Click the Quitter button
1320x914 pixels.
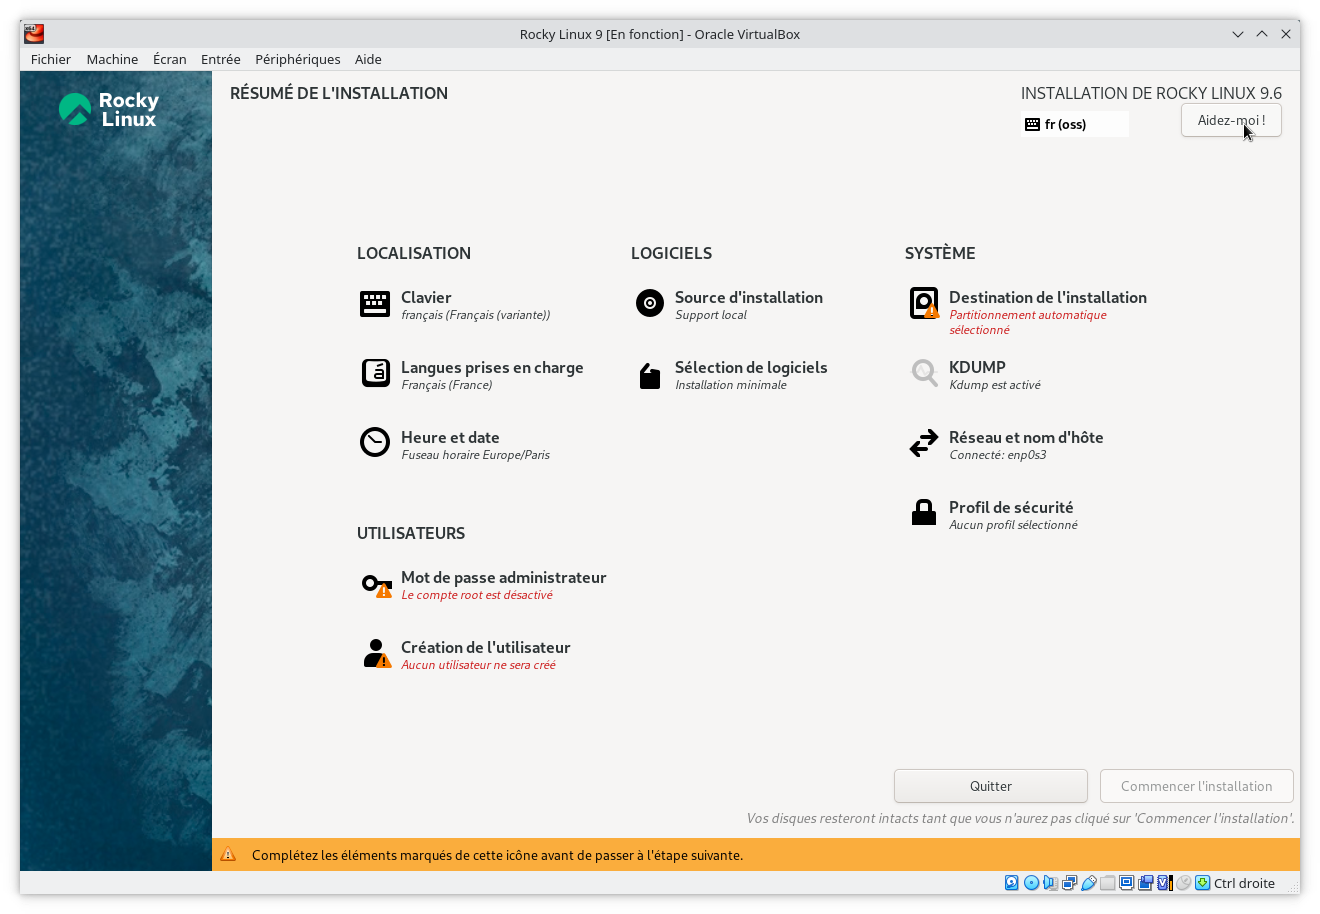990,785
